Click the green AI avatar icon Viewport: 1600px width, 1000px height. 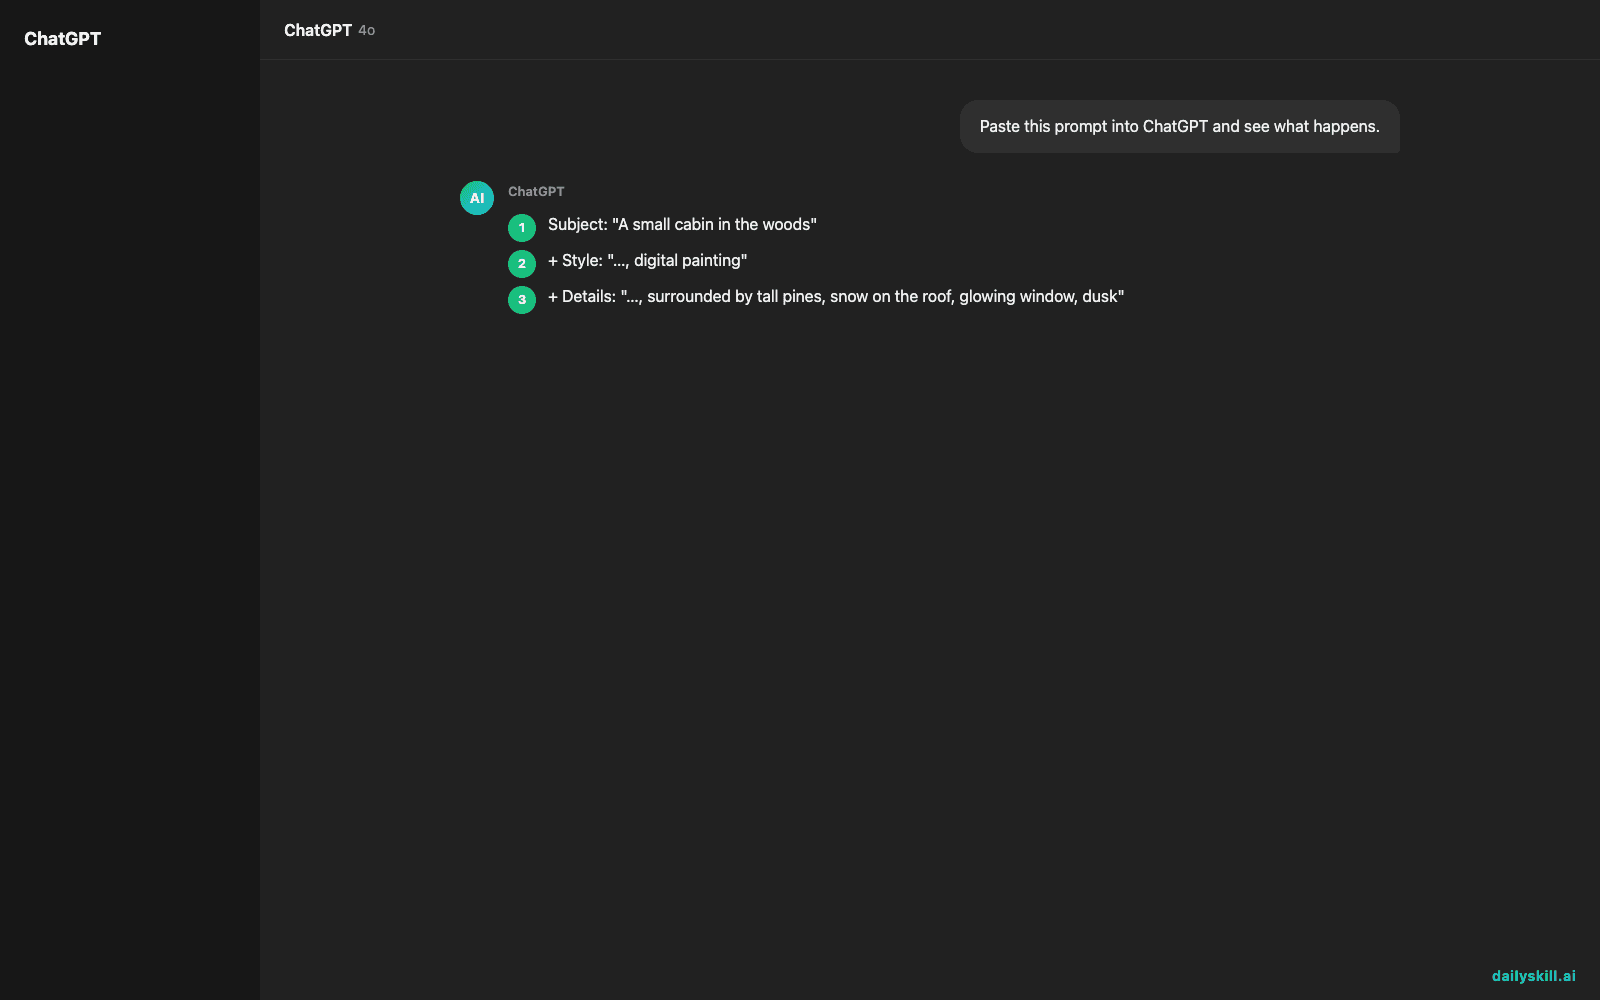(477, 198)
